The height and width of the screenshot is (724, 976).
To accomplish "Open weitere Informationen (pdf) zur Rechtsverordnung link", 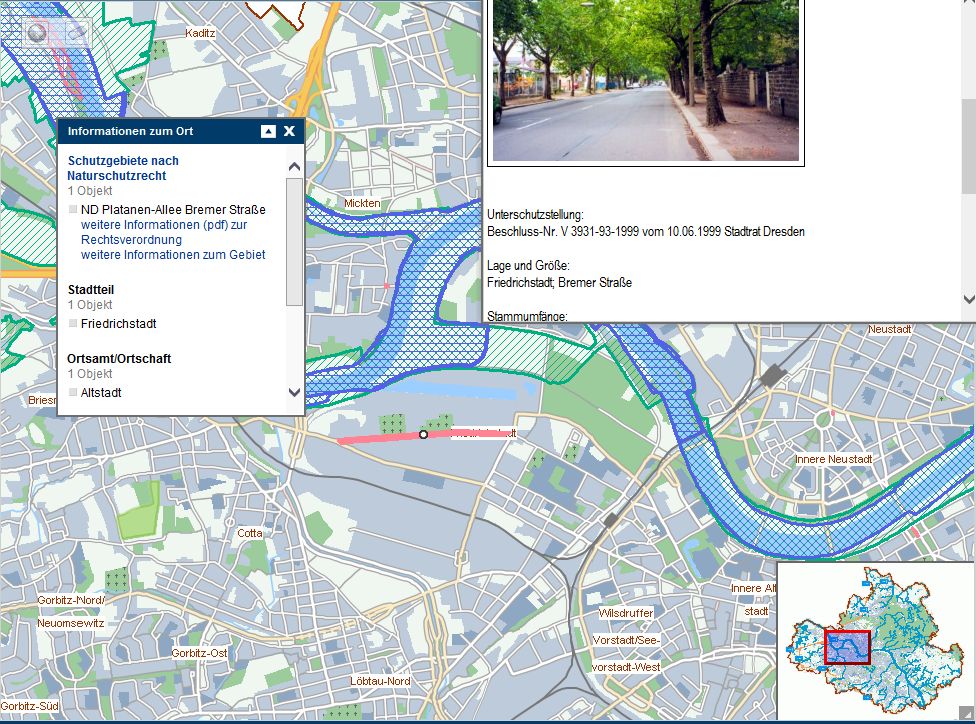I will (163, 232).
